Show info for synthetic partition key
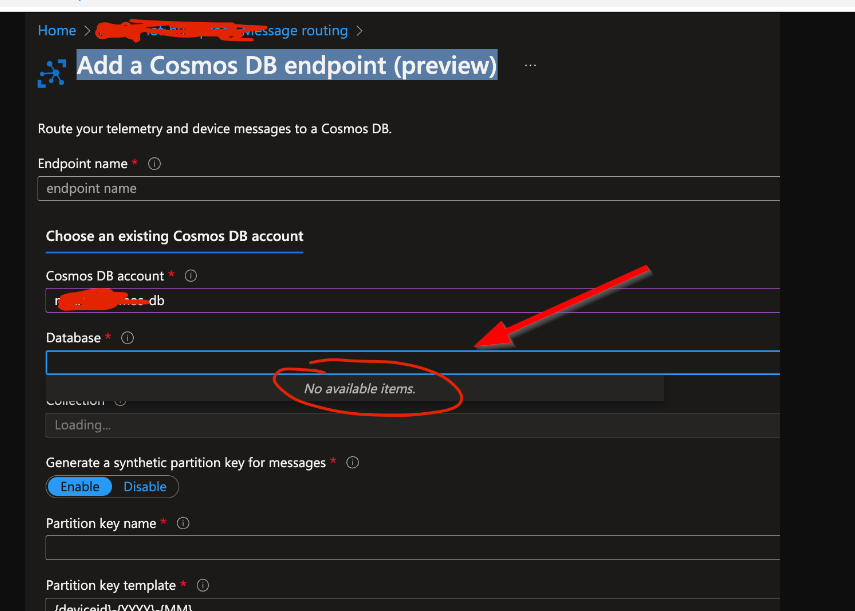This screenshot has width=855, height=611. 353,463
